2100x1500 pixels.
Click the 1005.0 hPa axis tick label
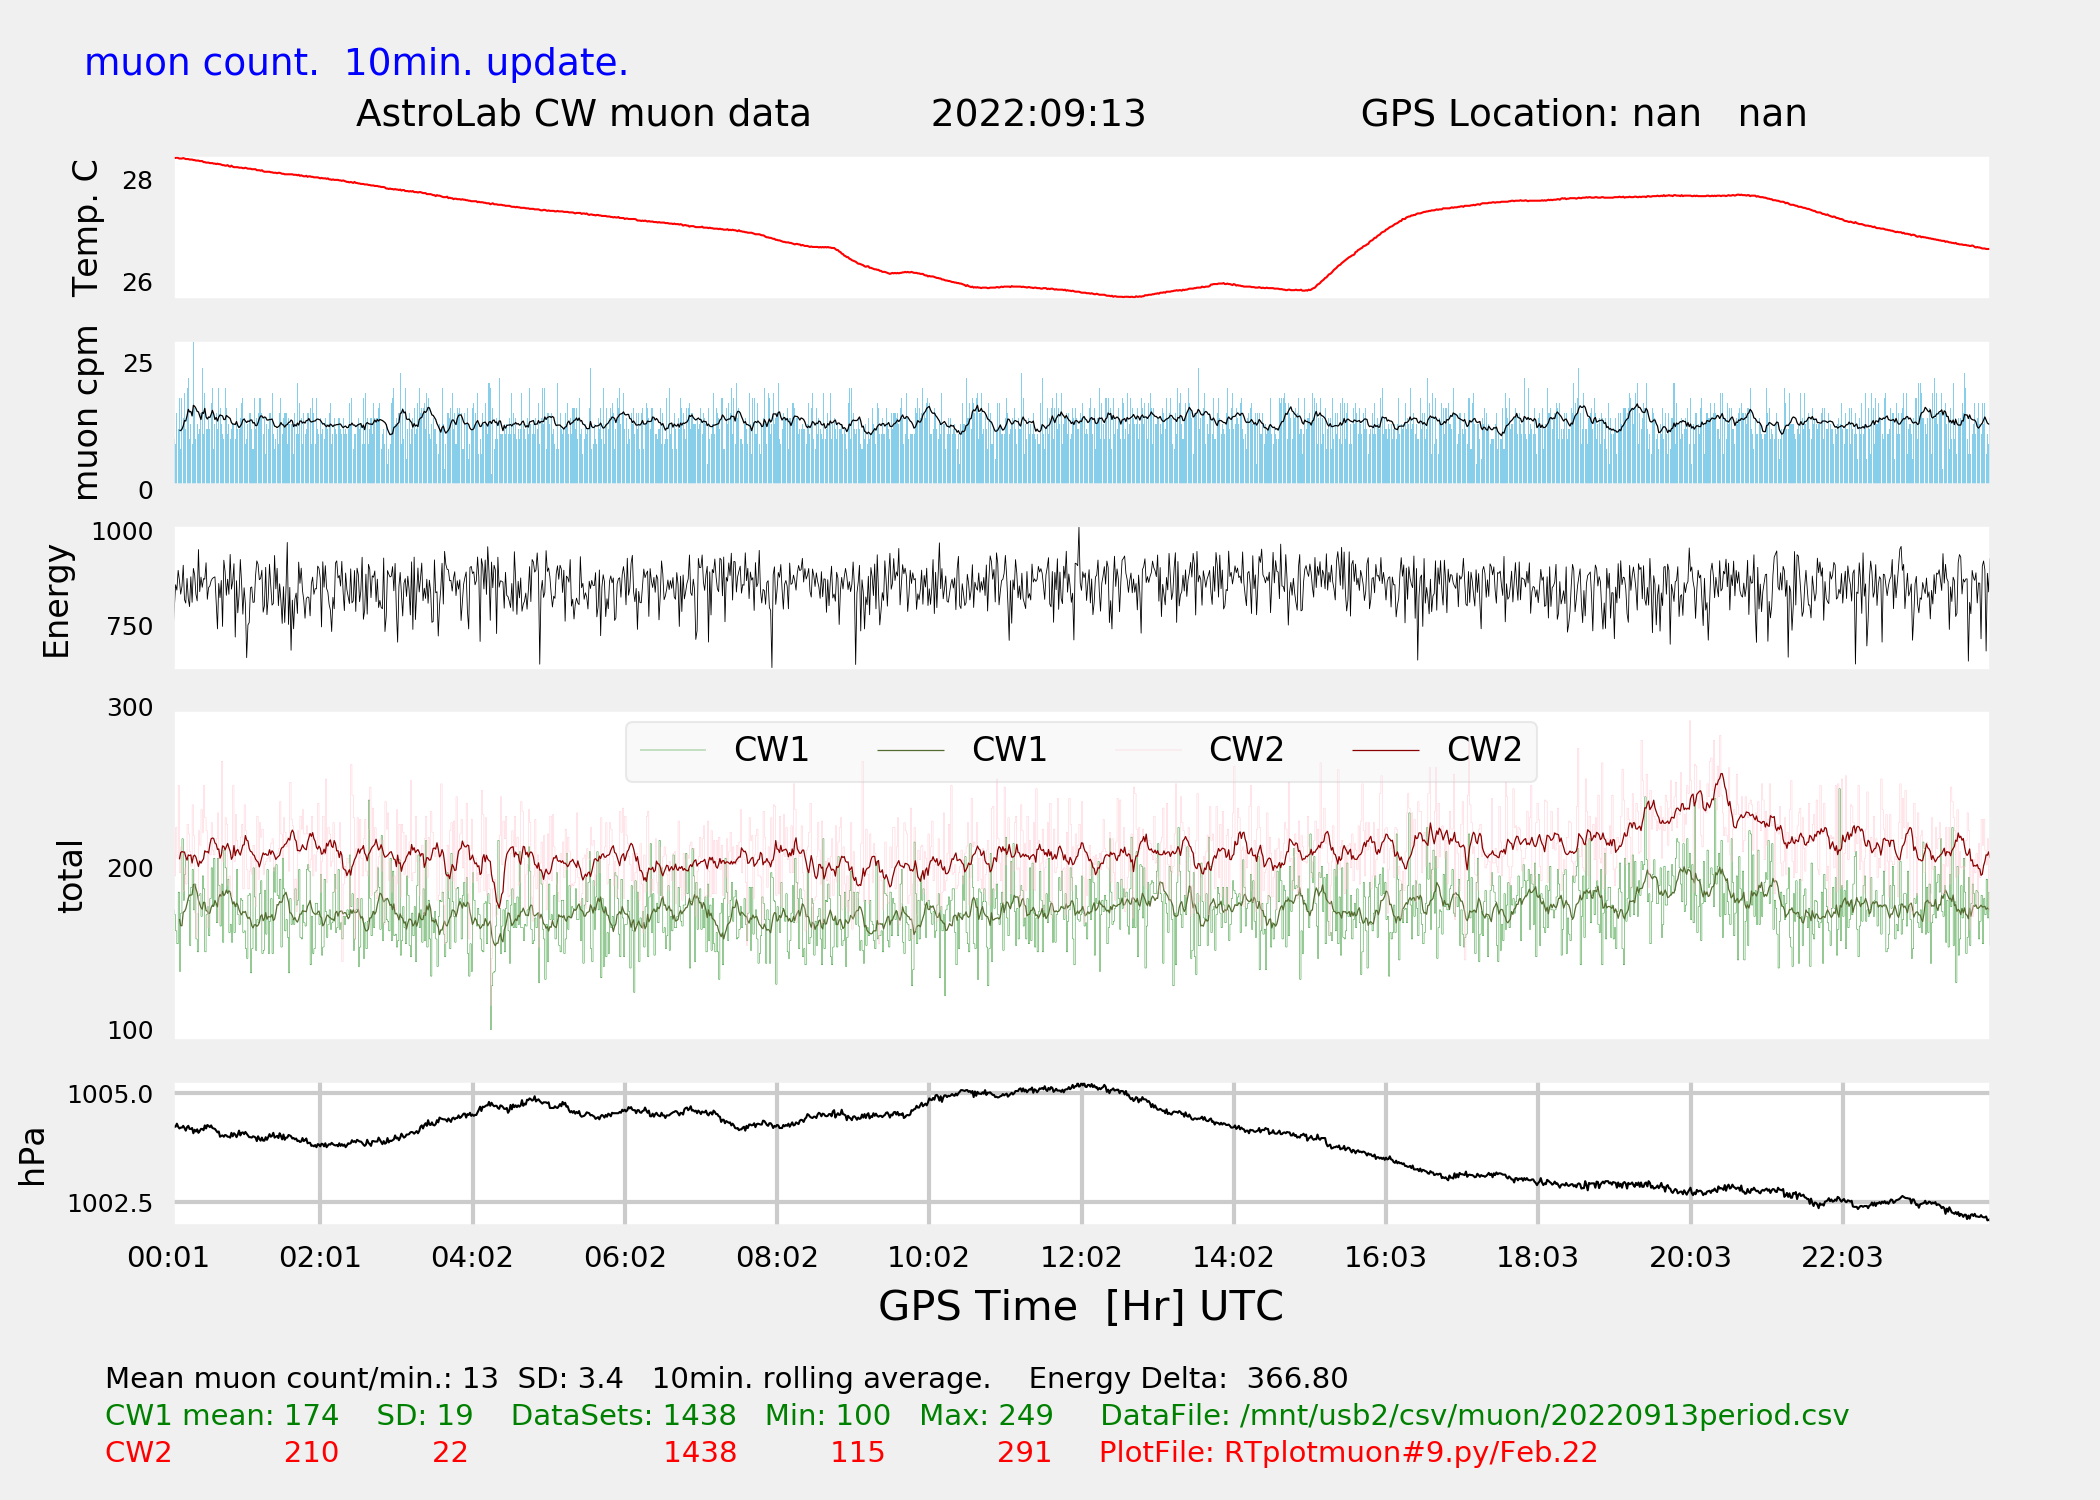coord(110,1095)
